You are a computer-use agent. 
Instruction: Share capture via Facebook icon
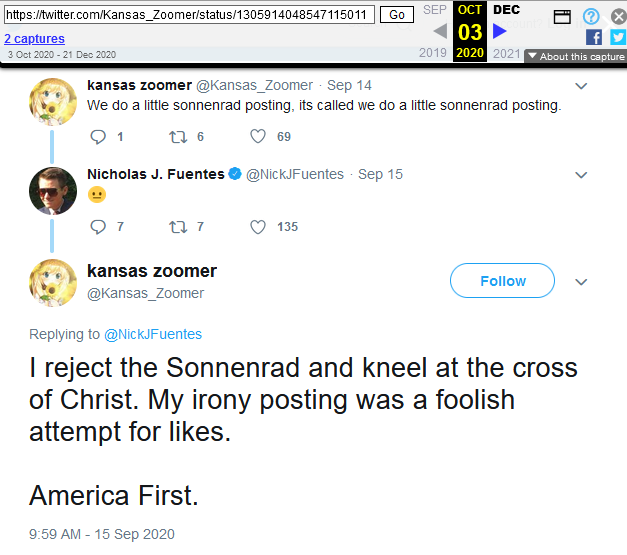593,37
